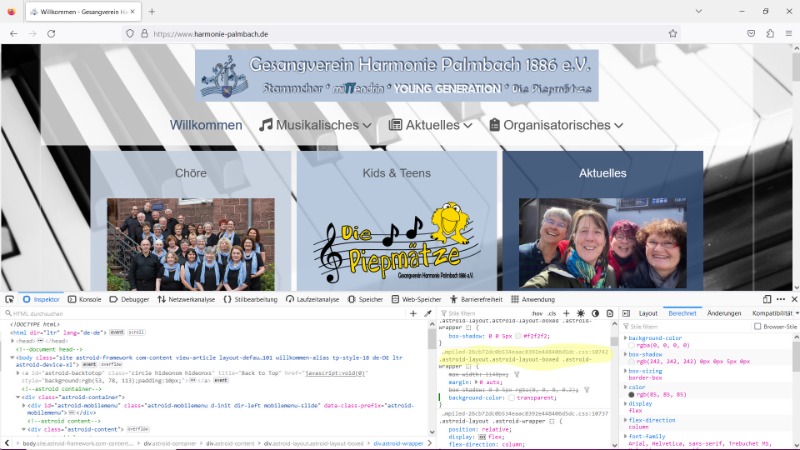Toggle pseudo-class panel with .hov
800x450 pixels.
click(537, 313)
